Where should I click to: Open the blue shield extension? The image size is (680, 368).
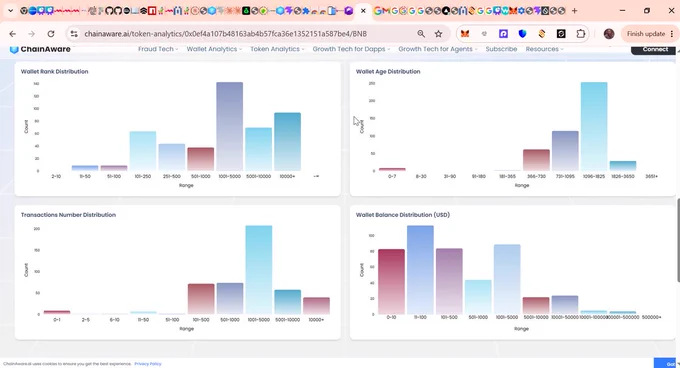(522, 34)
